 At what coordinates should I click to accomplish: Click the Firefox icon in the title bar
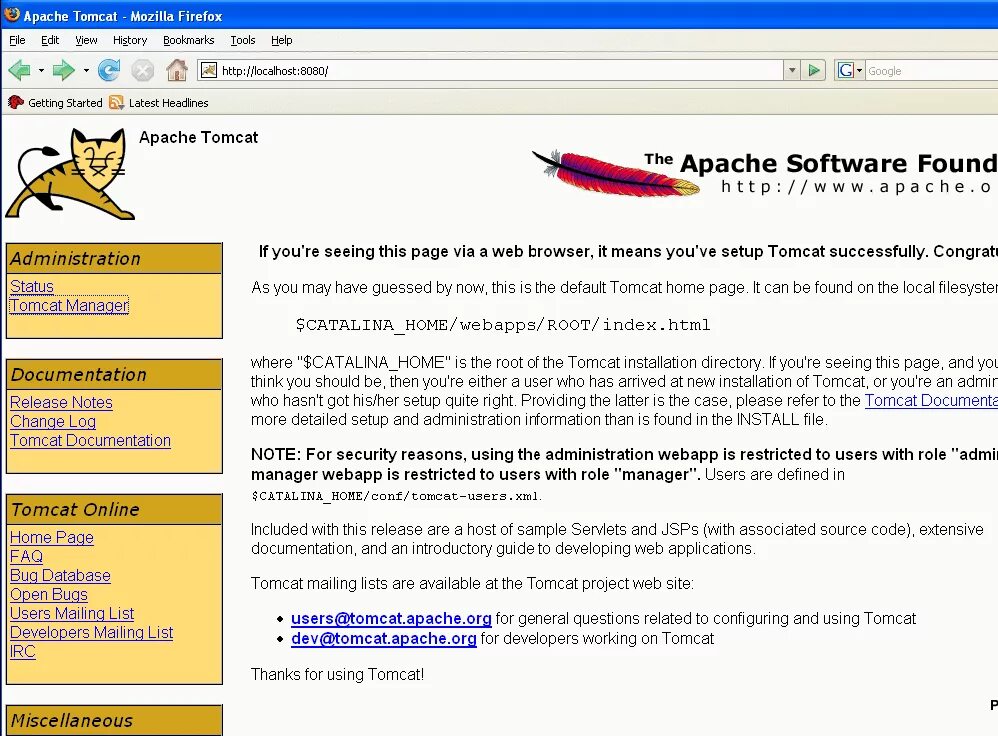pos(11,15)
